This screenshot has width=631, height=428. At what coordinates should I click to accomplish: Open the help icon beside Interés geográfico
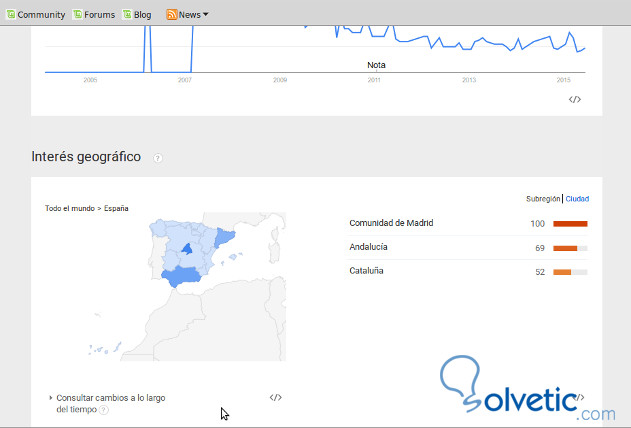[x=158, y=158]
